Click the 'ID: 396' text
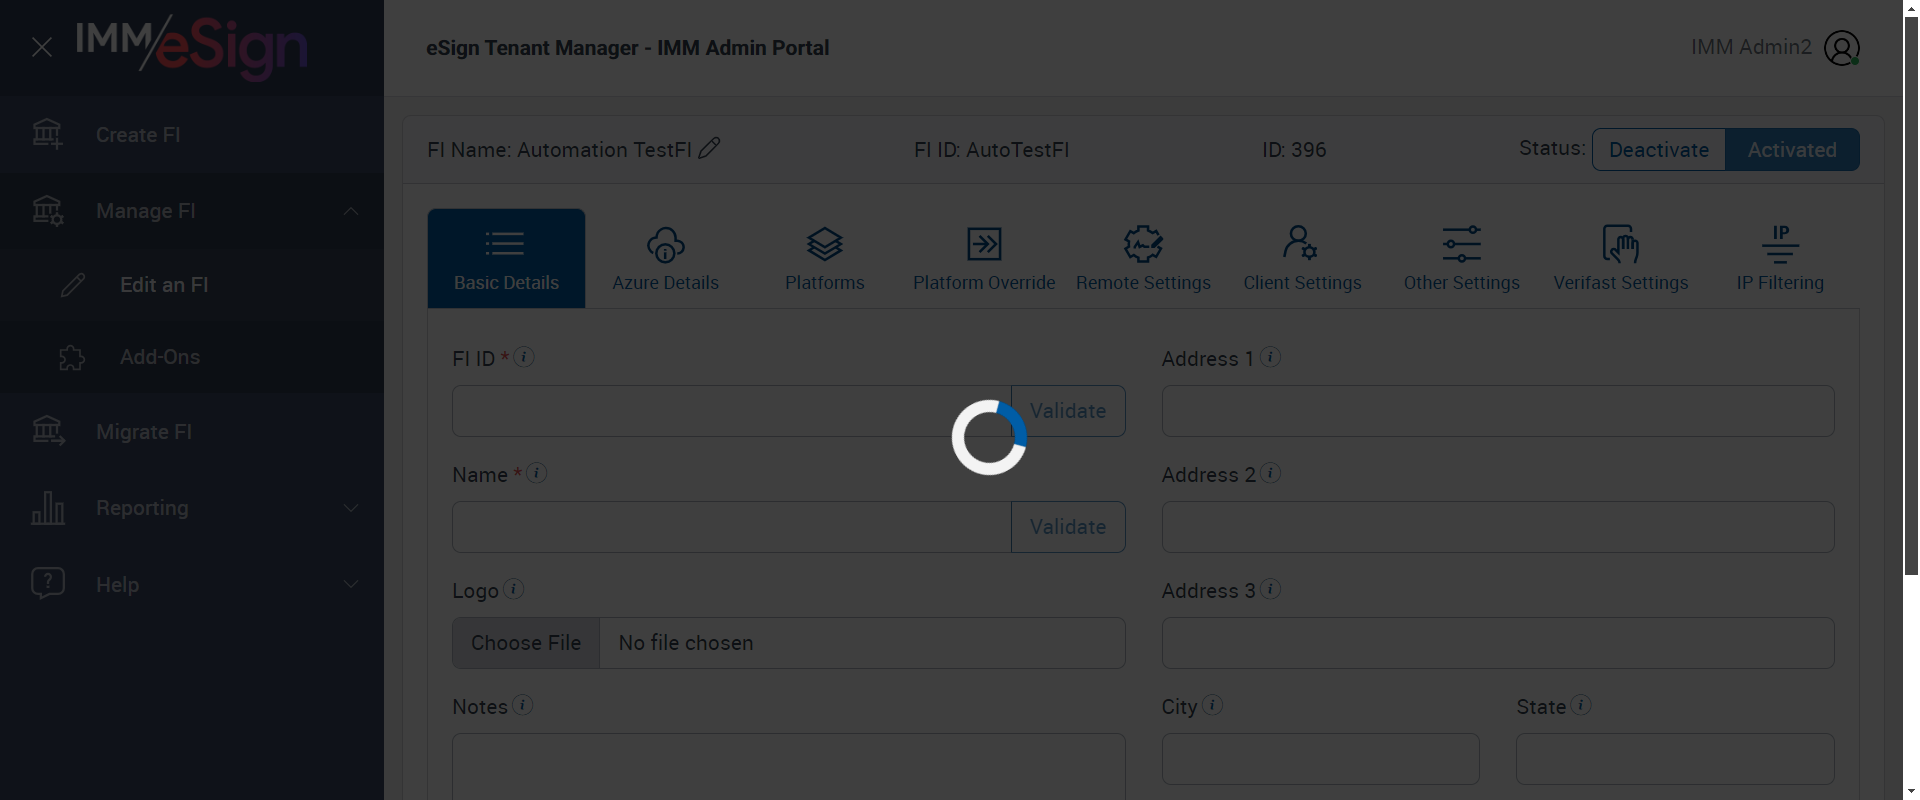 (1294, 150)
